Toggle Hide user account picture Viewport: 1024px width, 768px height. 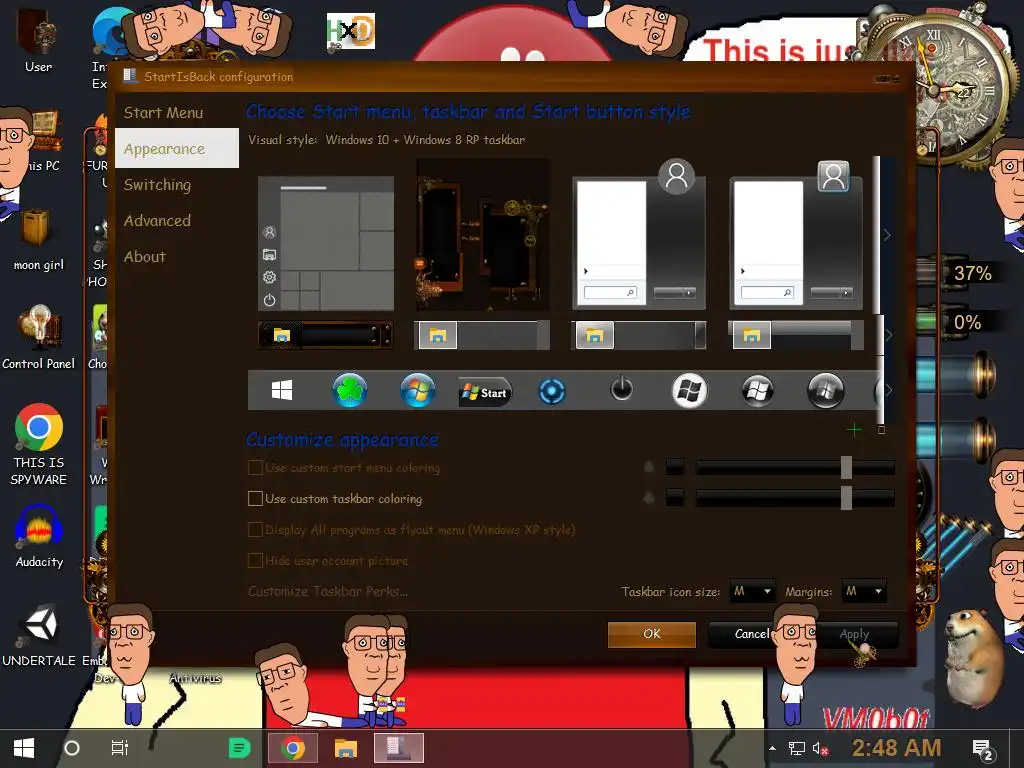pyautogui.click(x=255, y=560)
